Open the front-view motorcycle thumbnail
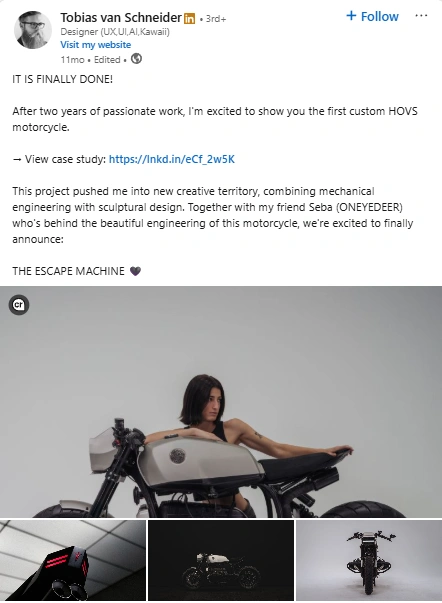This screenshot has height=603, width=442. pos(369,560)
